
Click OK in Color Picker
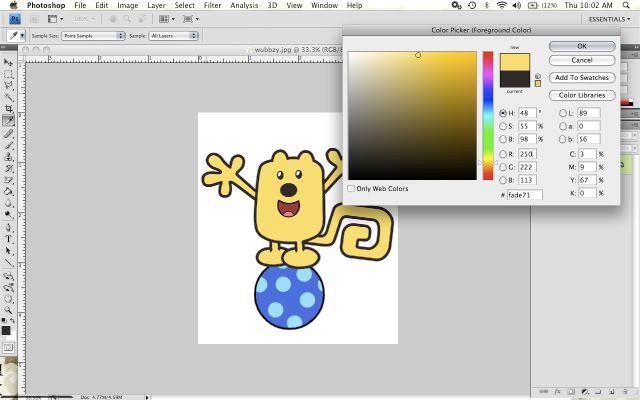(x=582, y=46)
